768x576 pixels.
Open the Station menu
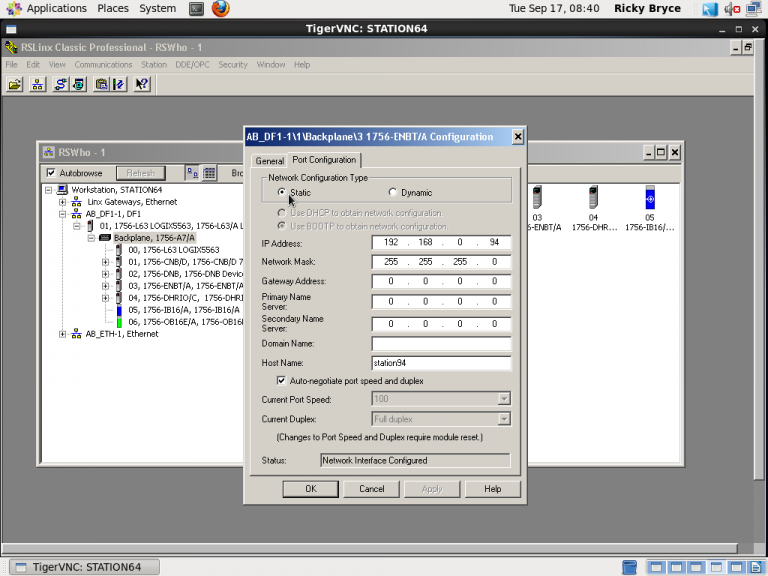(154, 65)
